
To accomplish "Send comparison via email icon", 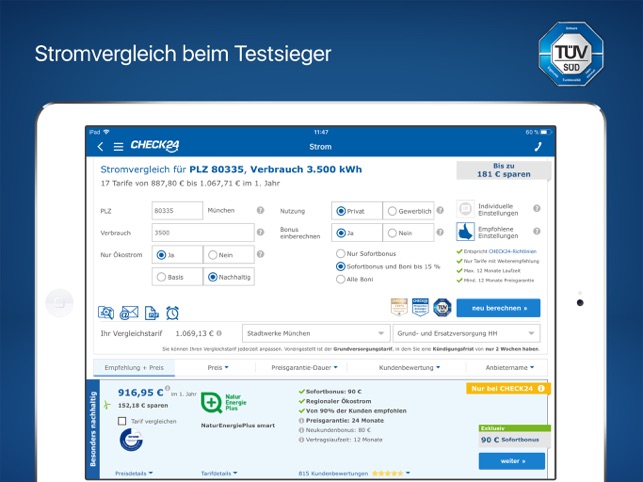I will point(129,313).
